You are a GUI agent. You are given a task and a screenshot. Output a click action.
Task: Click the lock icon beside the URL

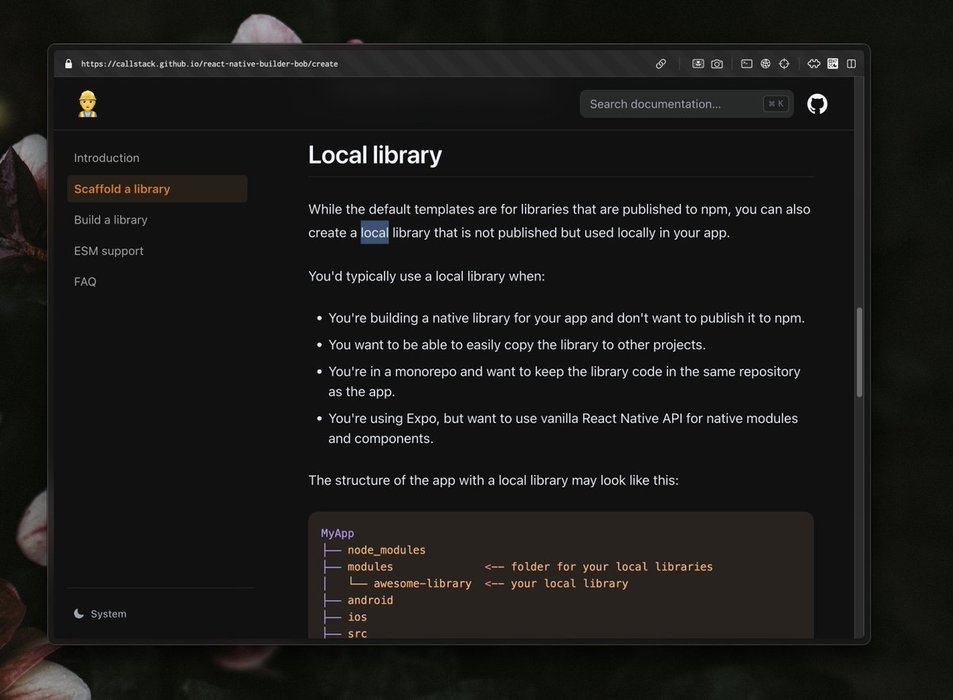[69, 64]
